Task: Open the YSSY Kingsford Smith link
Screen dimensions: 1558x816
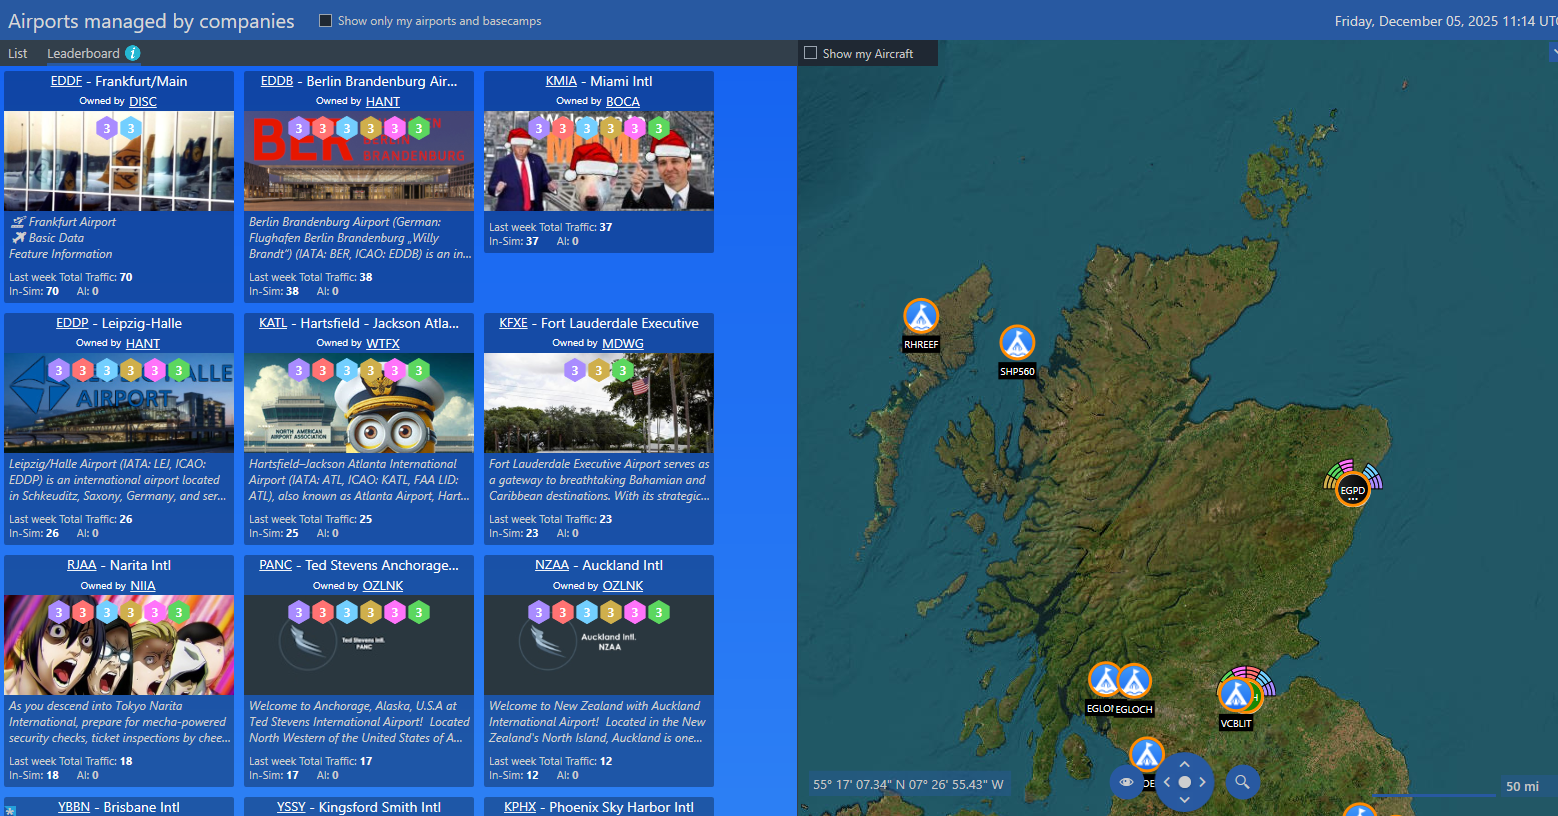Action: point(291,807)
